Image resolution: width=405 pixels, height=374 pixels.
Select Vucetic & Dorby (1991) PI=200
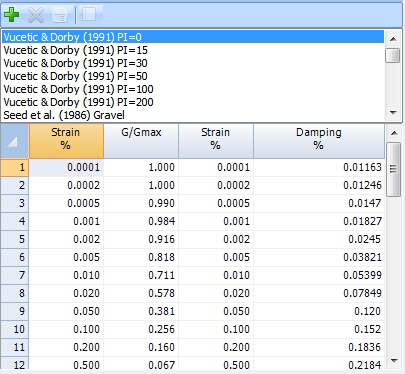click(x=193, y=102)
